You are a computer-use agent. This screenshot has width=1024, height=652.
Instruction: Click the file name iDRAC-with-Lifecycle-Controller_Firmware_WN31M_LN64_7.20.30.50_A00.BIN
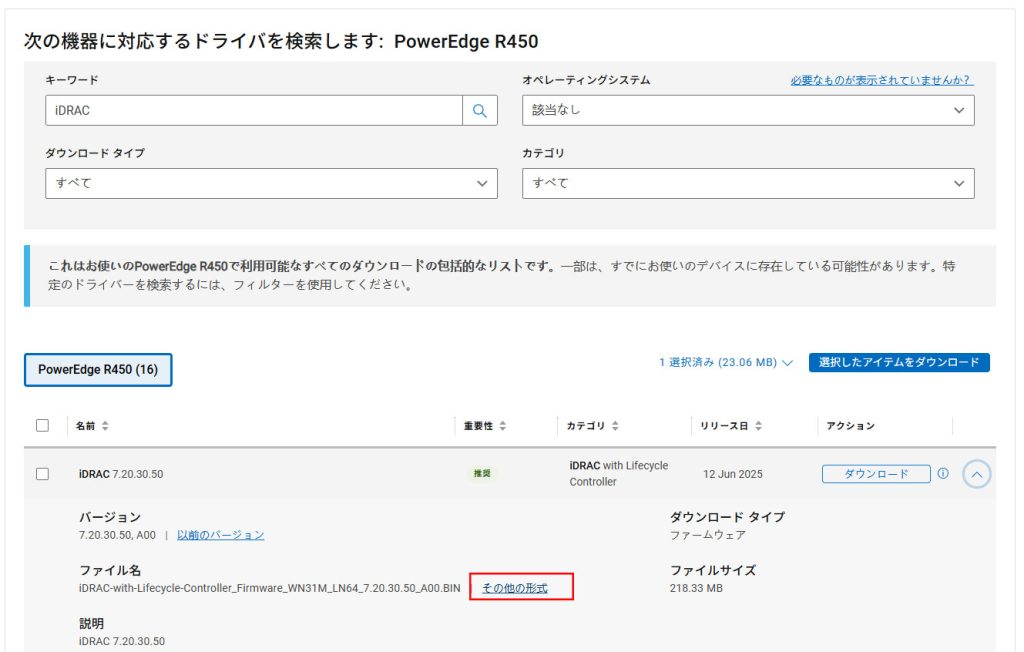(270, 588)
